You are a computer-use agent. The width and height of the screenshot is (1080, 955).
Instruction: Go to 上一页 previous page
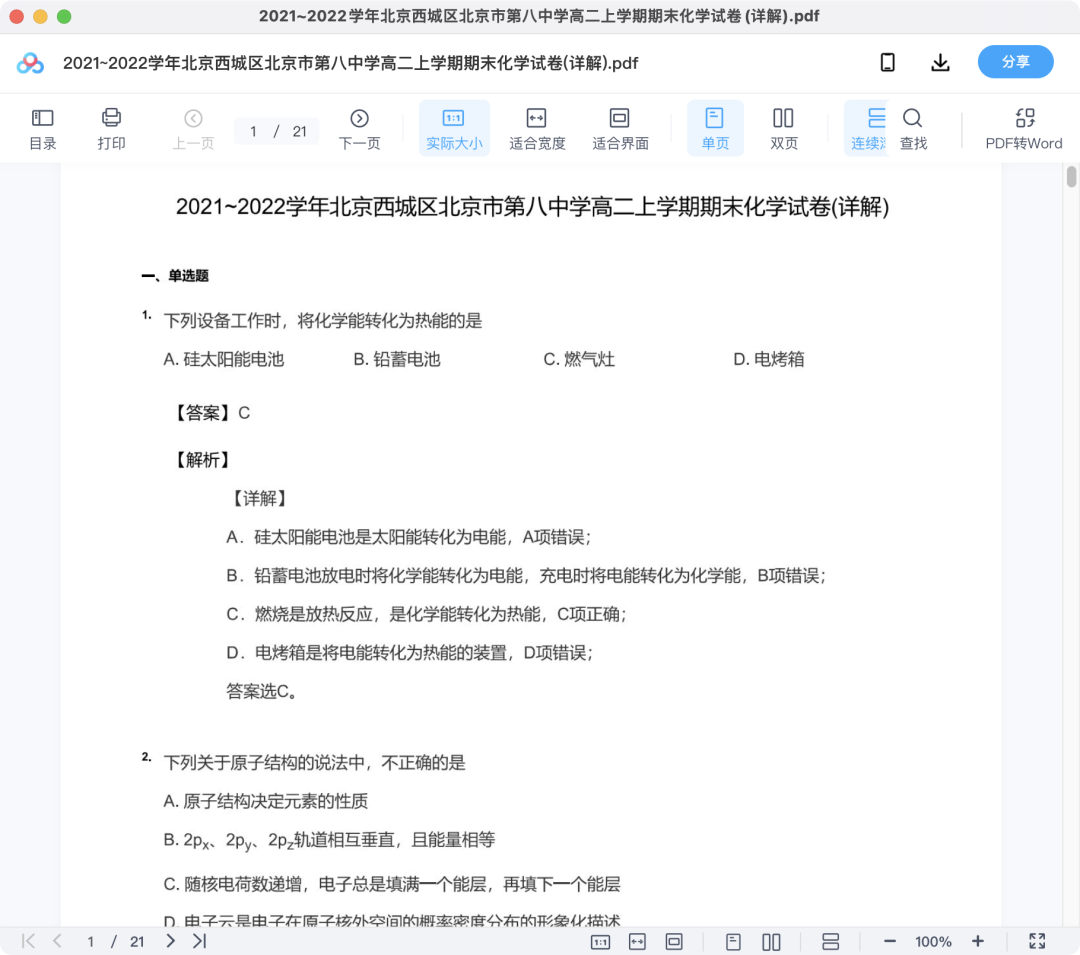193,128
